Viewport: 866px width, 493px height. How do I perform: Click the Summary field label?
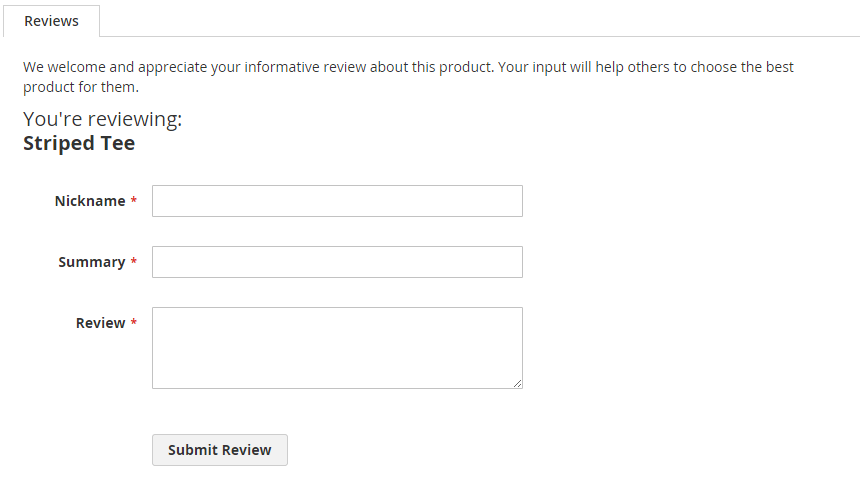click(x=91, y=262)
